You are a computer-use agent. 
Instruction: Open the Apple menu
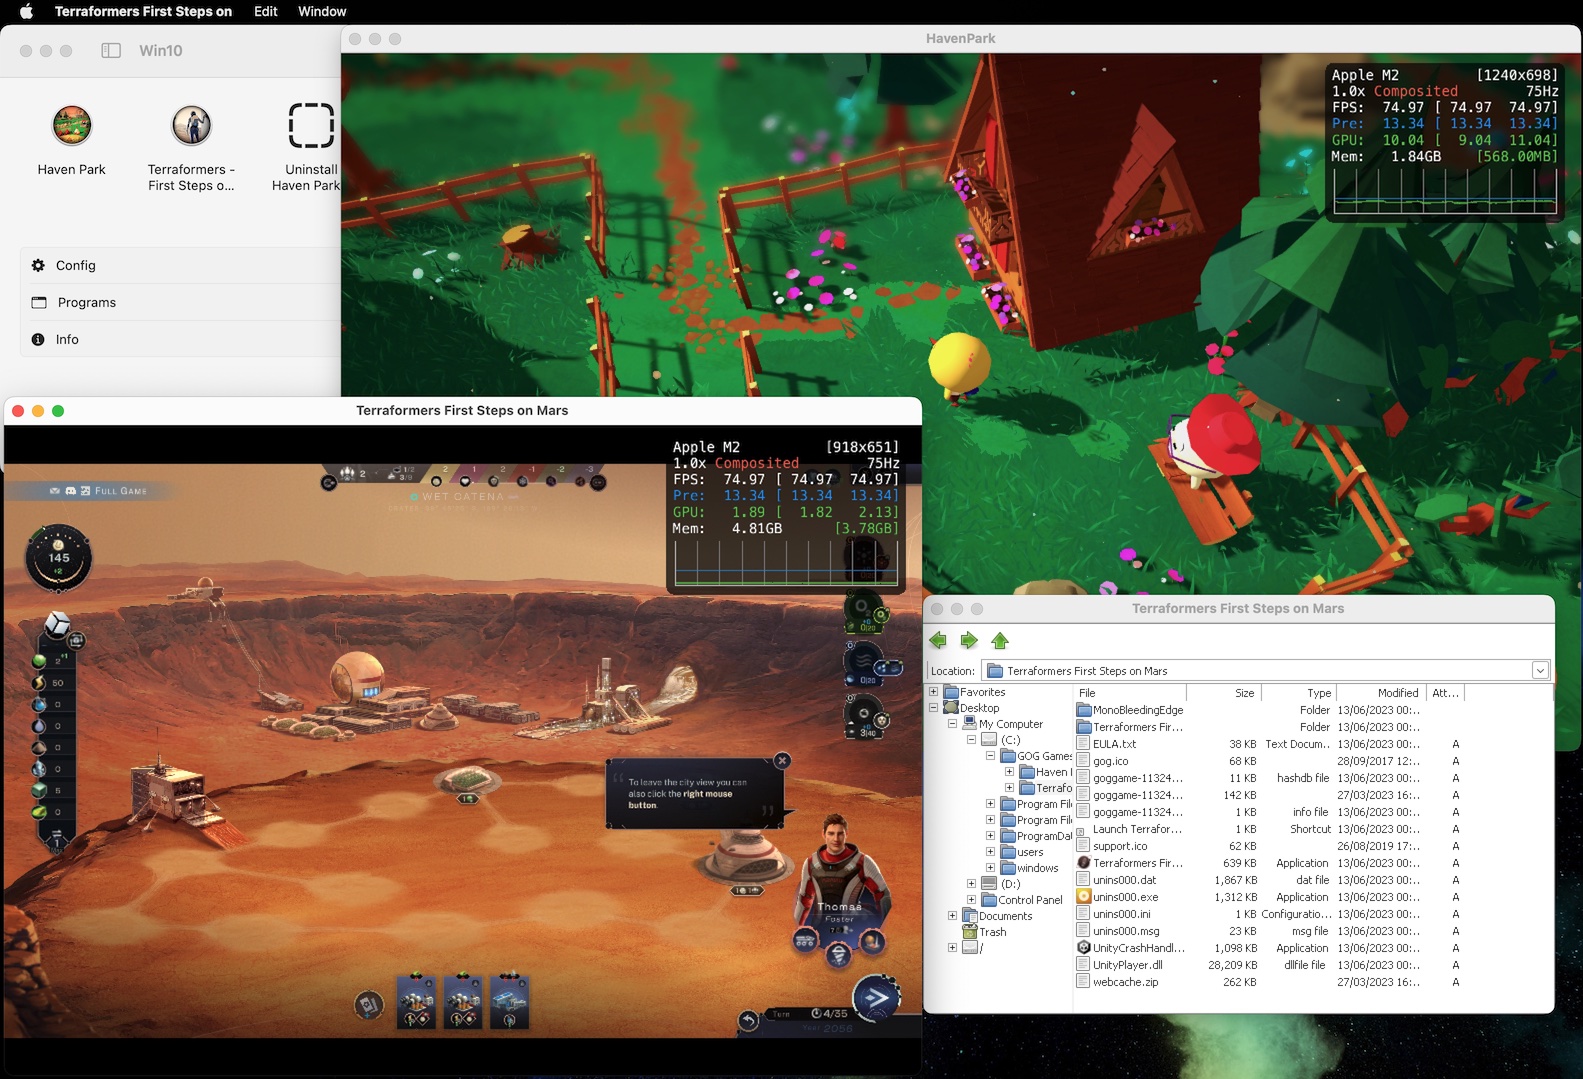27,11
